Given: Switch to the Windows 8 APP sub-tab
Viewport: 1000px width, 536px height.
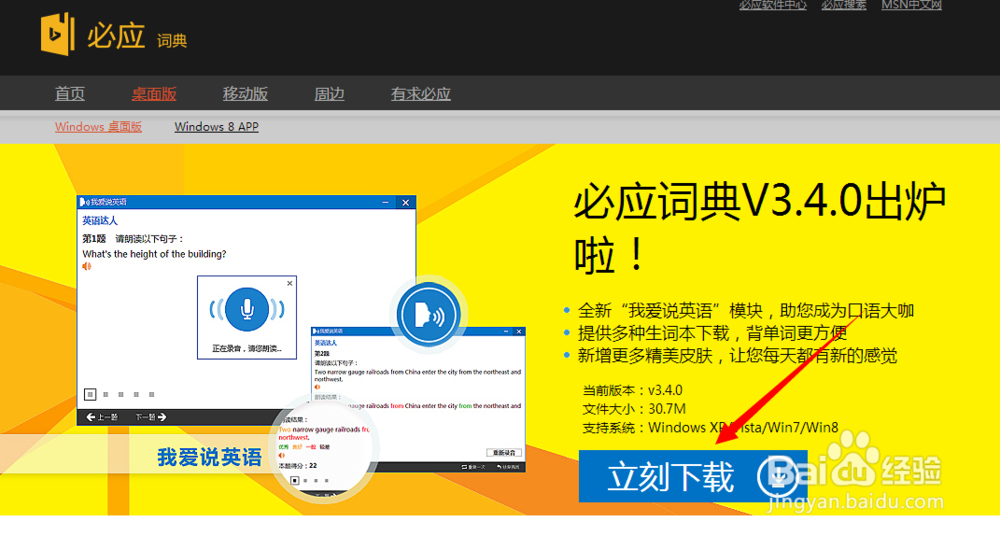Looking at the screenshot, I should [x=216, y=127].
